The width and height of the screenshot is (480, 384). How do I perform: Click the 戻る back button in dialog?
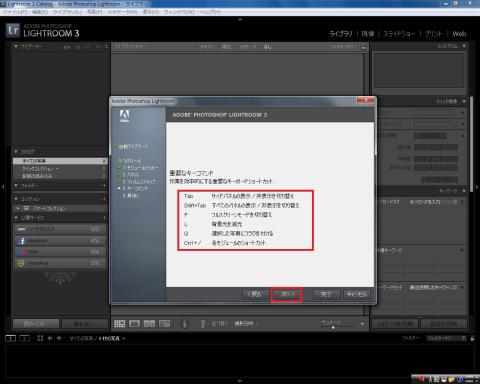(x=255, y=294)
